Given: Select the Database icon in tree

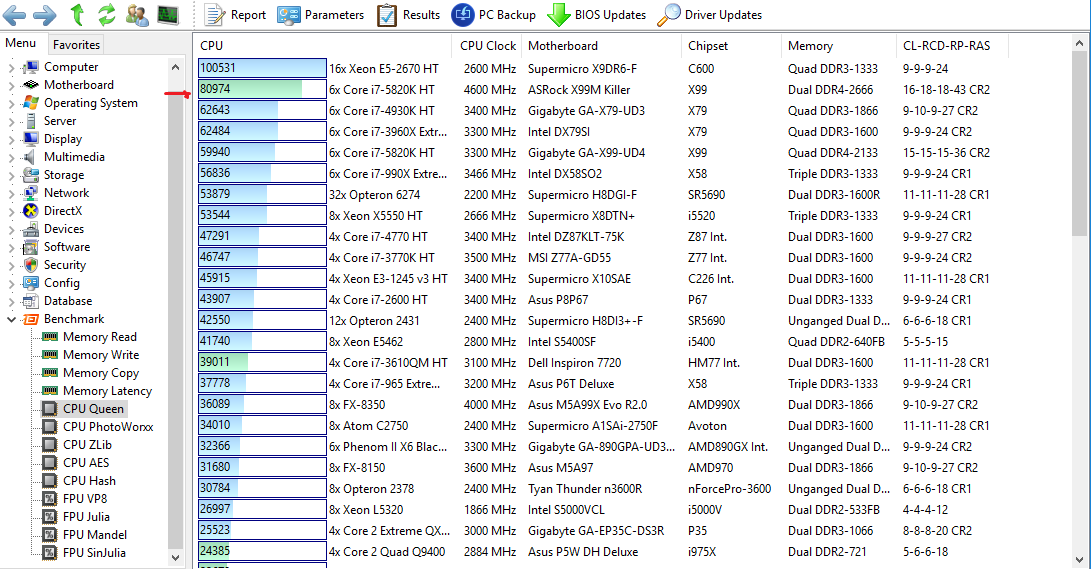Looking at the screenshot, I should (31, 301).
